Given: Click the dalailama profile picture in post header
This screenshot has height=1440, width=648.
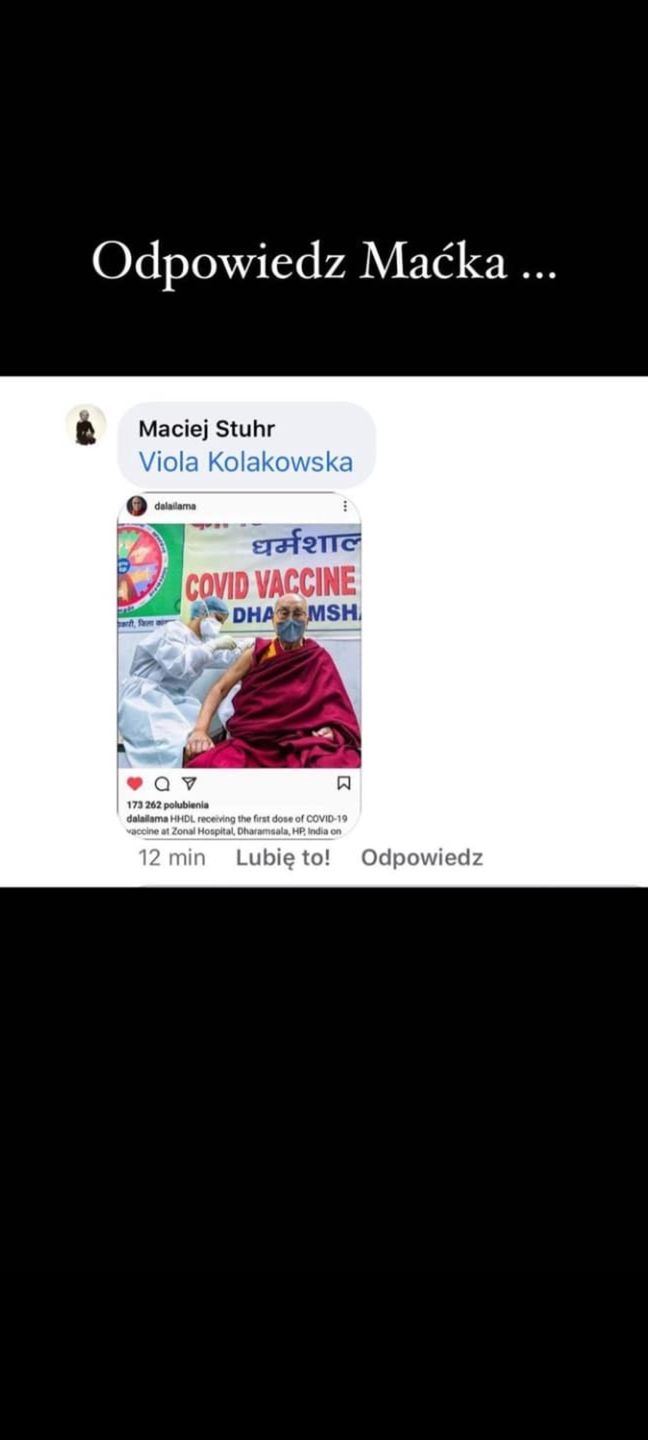Looking at the screenshot, I should [137, 506].
